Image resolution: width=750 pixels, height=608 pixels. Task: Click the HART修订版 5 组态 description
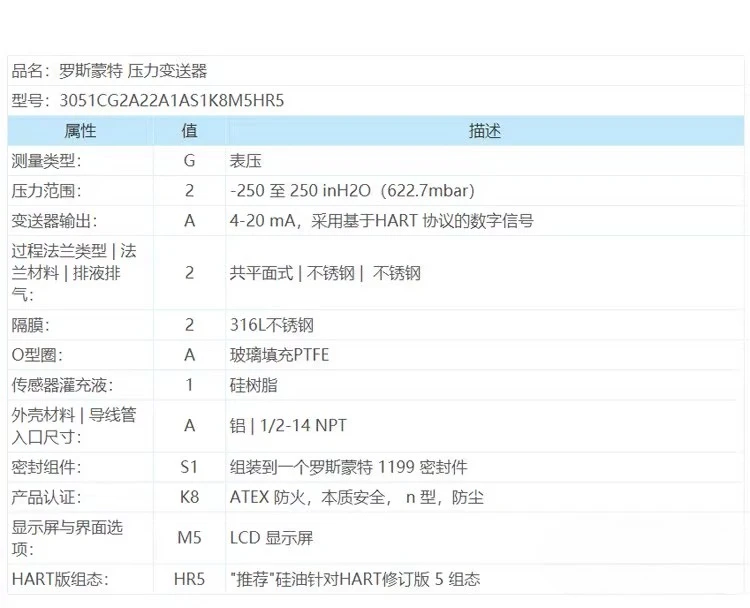point(355,580)
